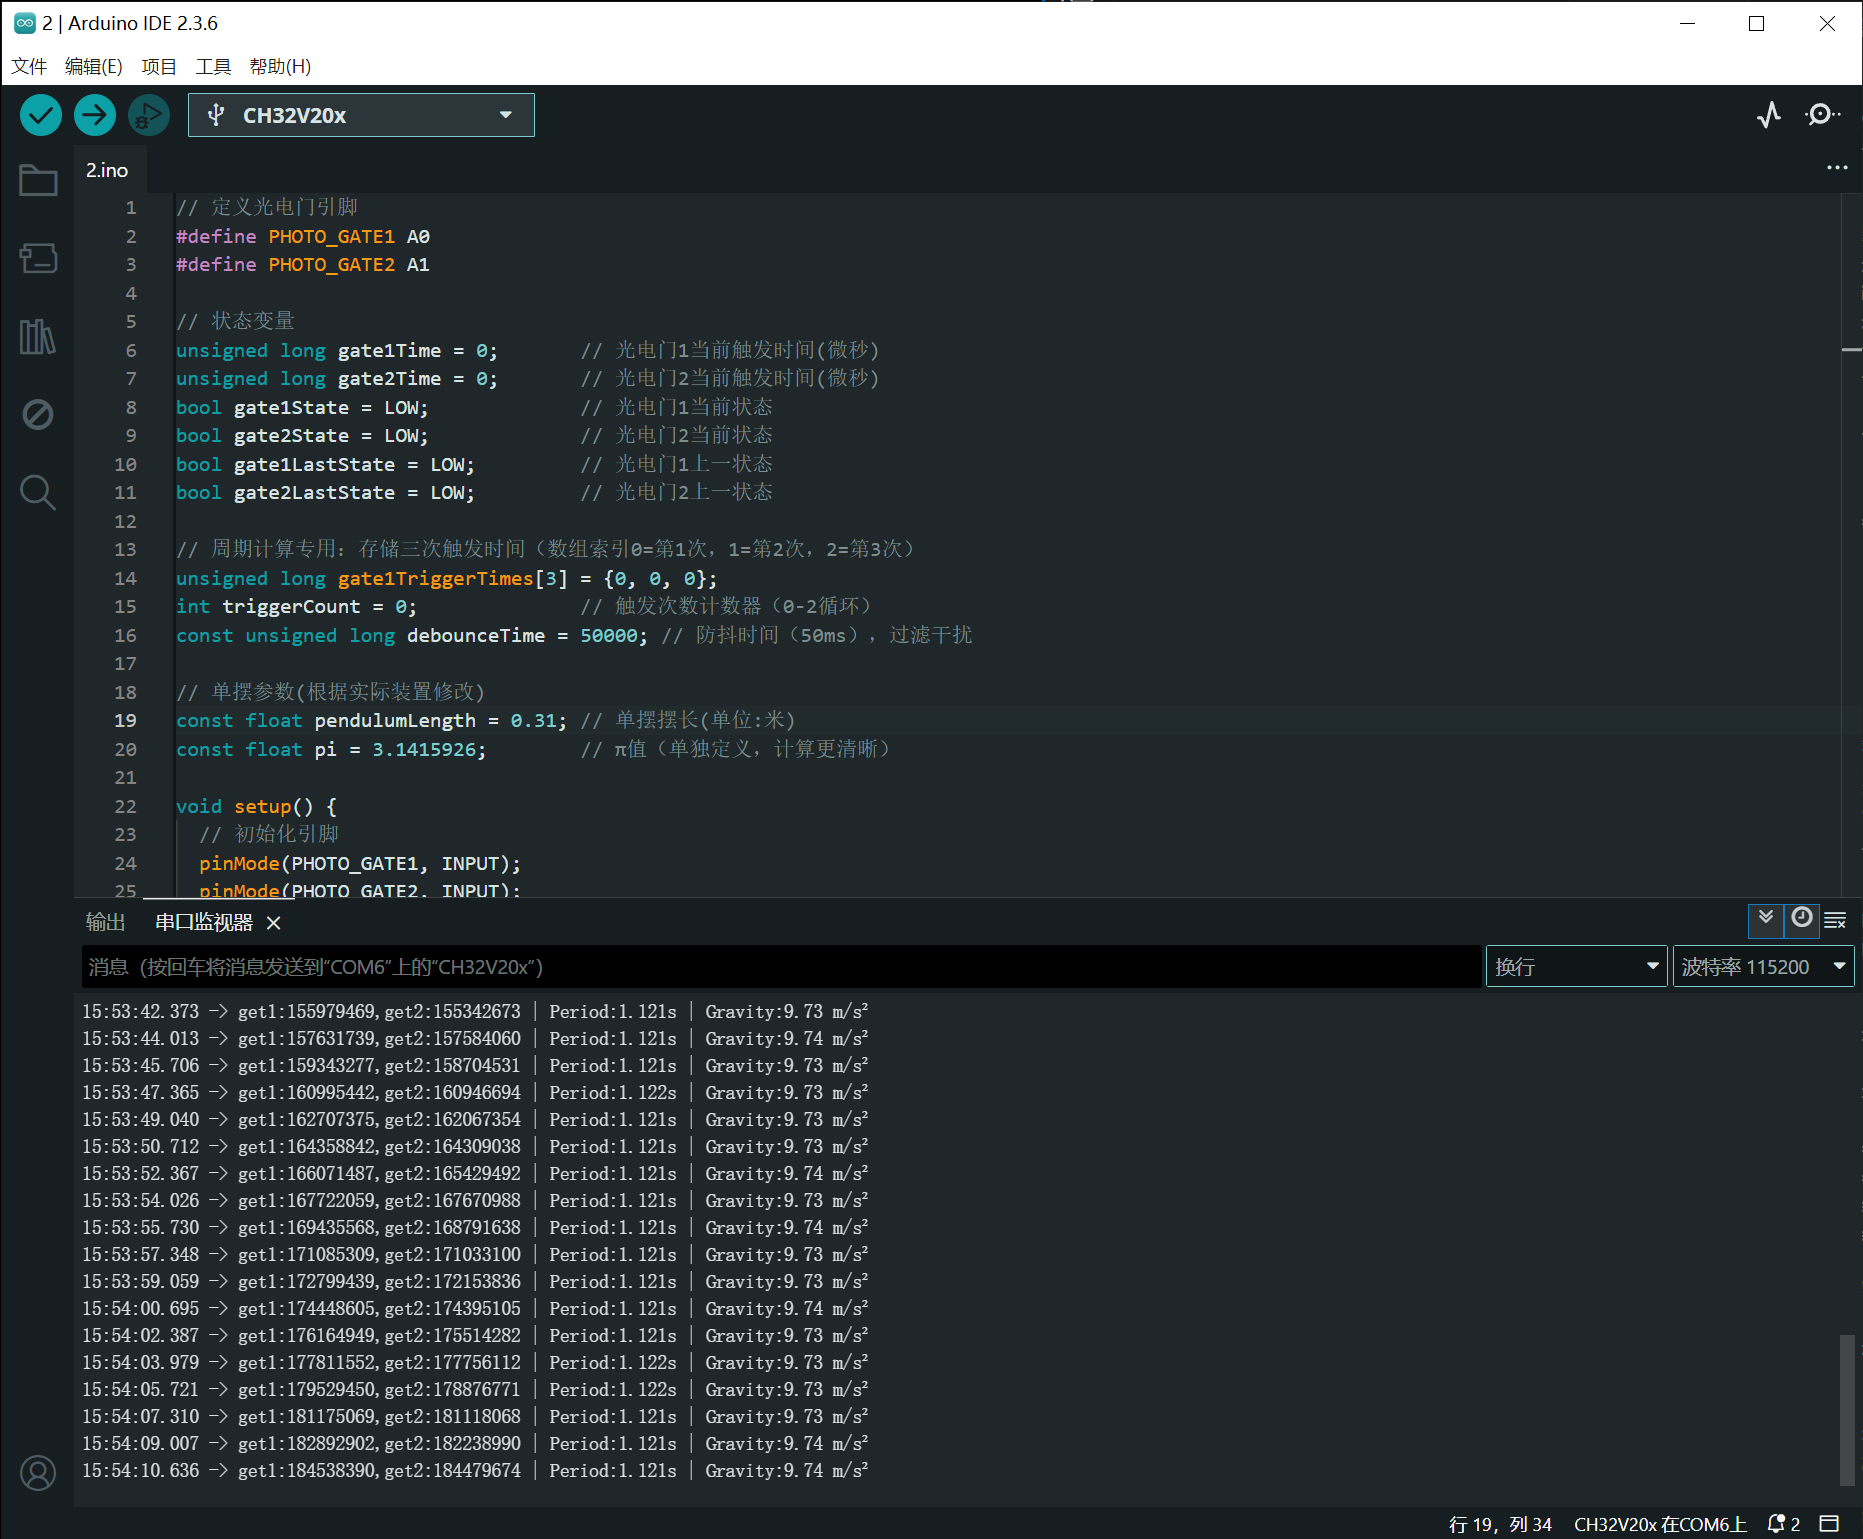
Task: Open the Boards Manager sidebar icon
Action: coord(38,258)
